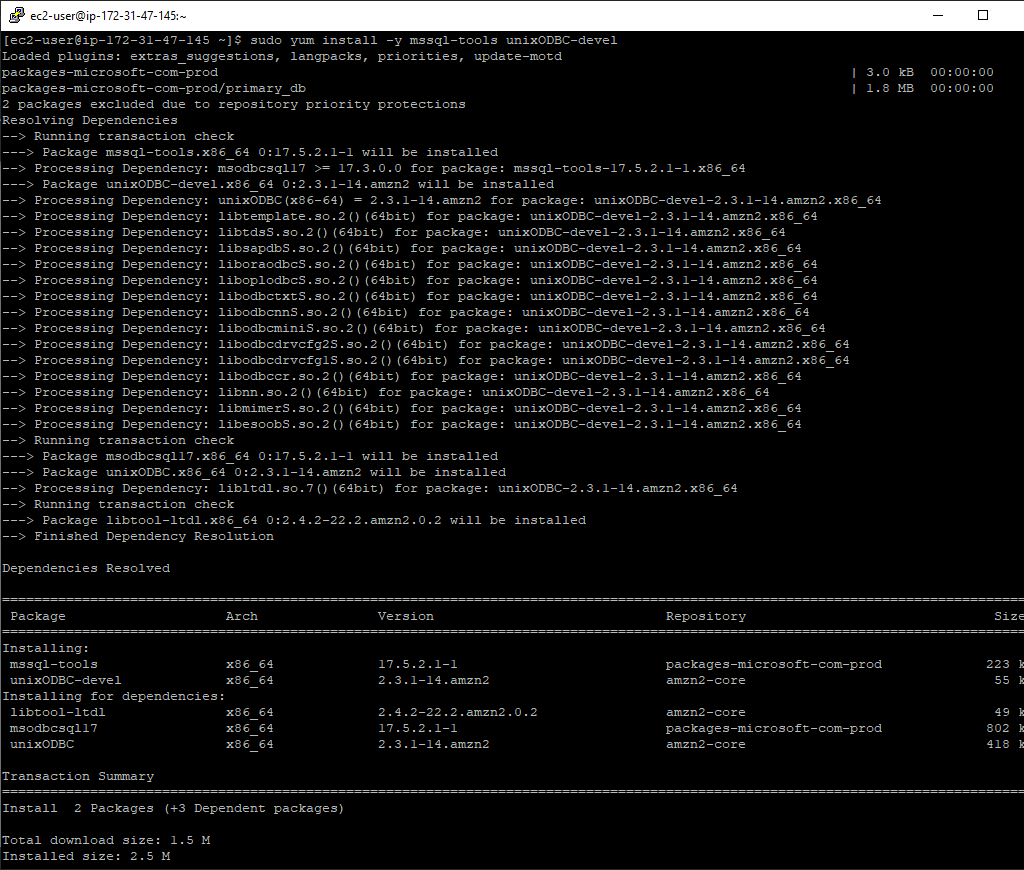This screenshot has height=870, width=1024.
Task: Click the 2 packages excluded line
Action: point(234,105)
